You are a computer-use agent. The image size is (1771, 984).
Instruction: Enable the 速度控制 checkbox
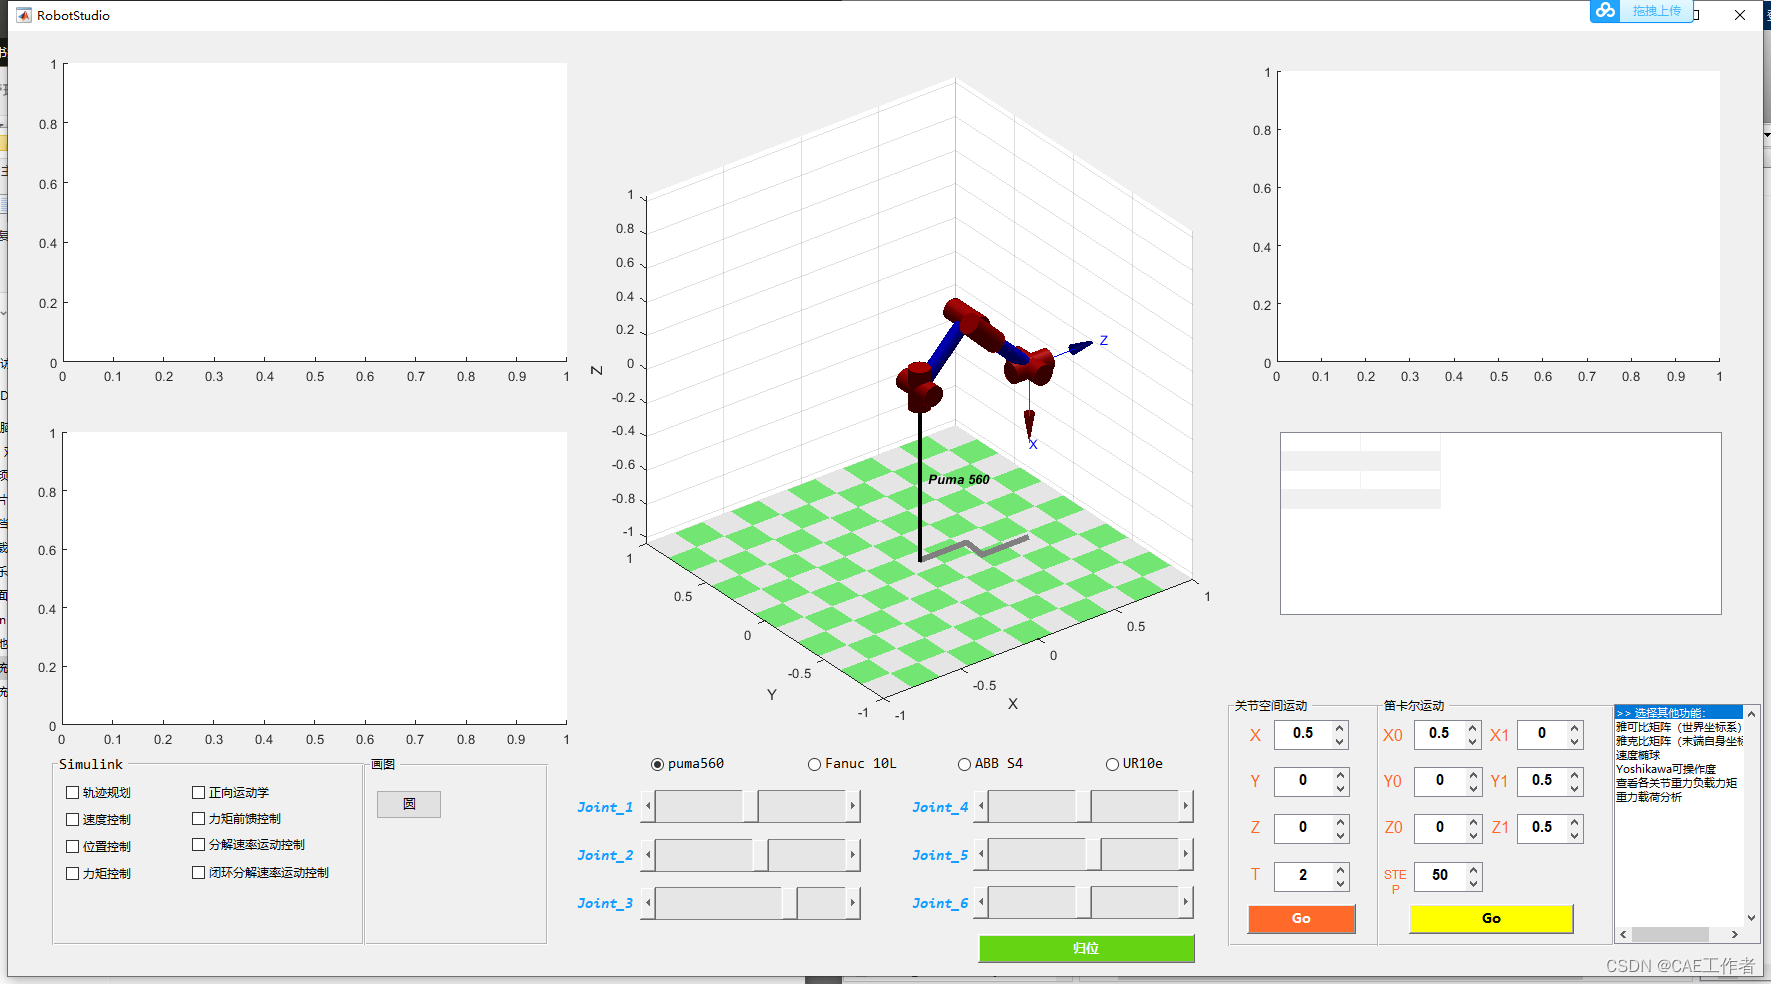[x=72, y=819]
